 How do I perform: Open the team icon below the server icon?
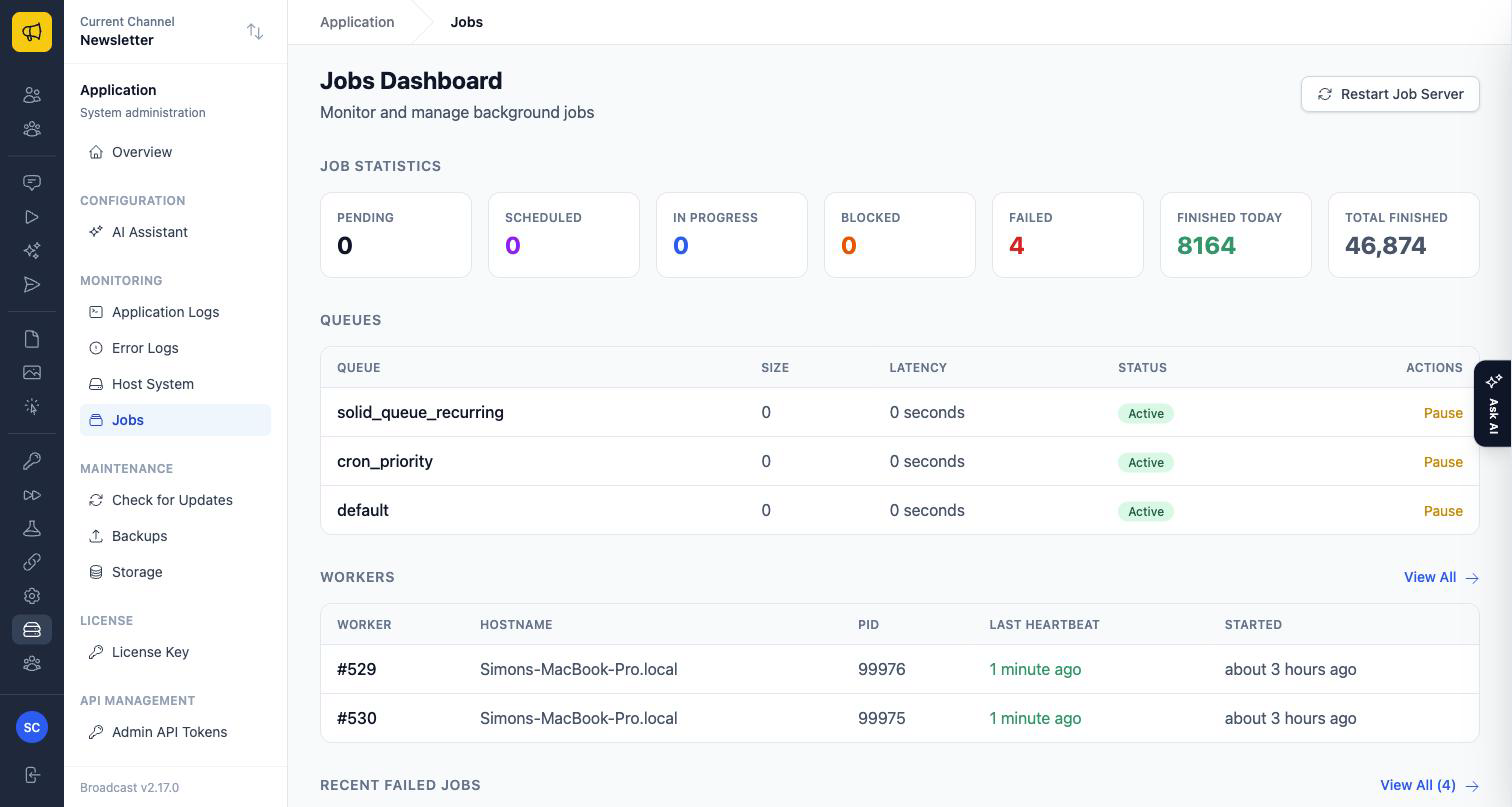point(32,664)
